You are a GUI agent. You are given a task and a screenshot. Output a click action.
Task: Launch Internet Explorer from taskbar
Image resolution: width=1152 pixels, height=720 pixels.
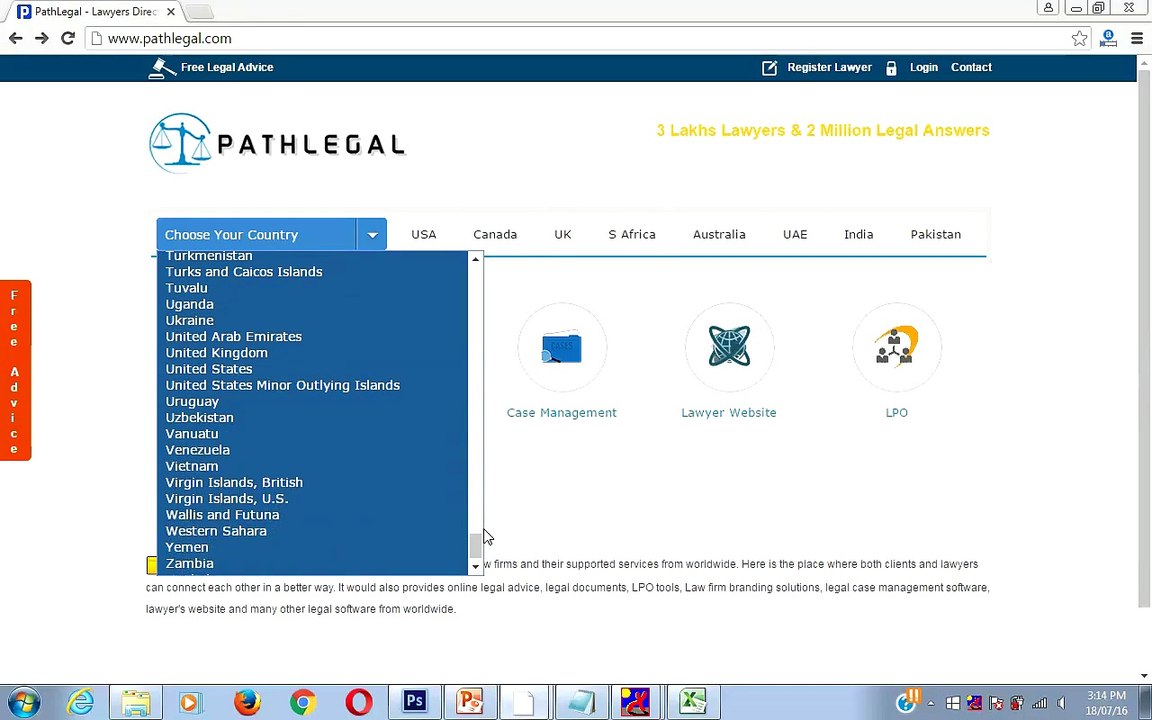point(80,702)
